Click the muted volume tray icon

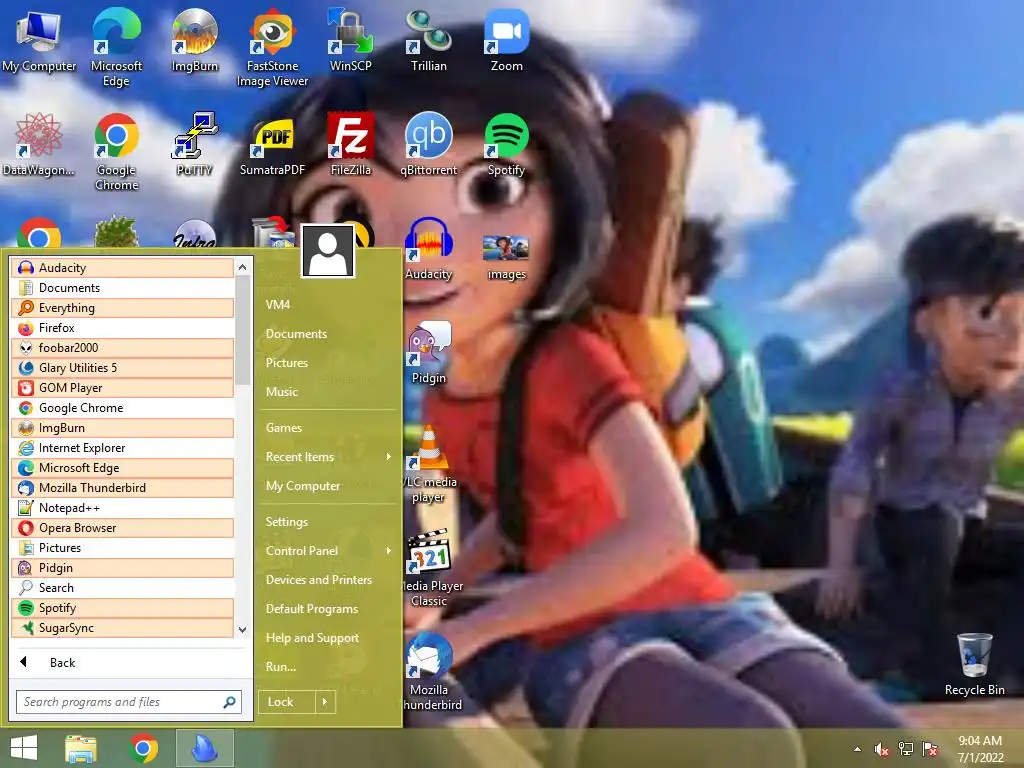click(x=882, y=749)
